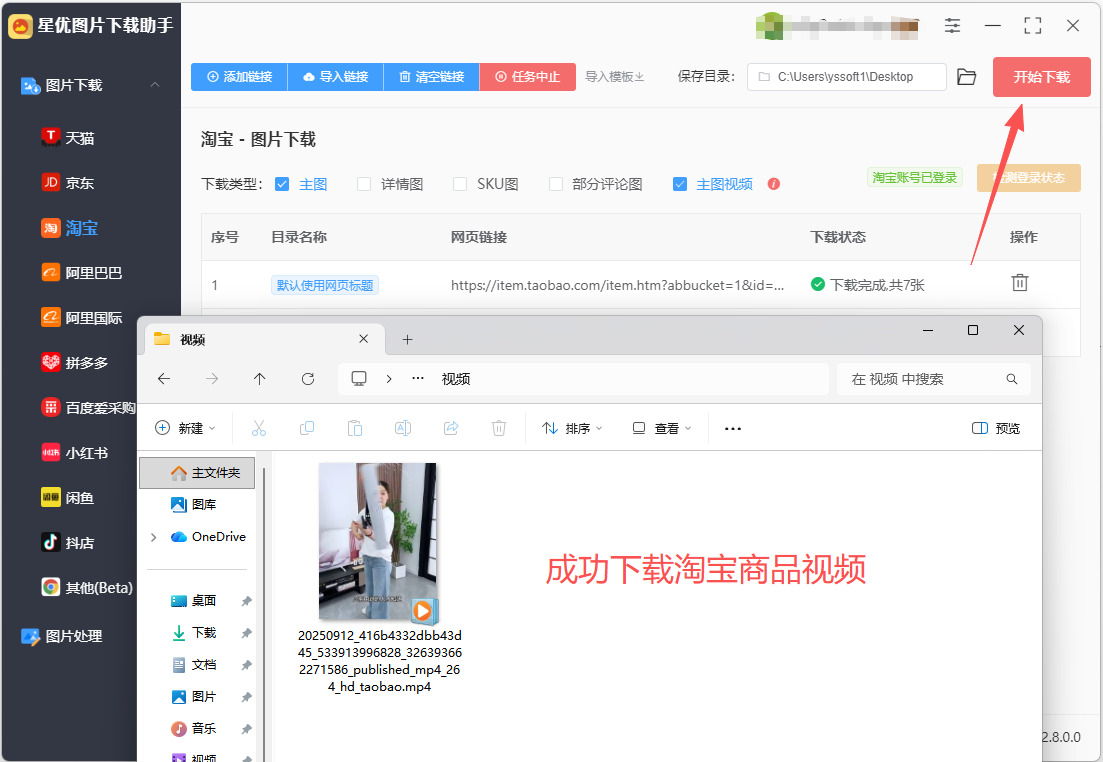Collapse the 图片下载 sidebar section
1103x762 pixels.
coord(155,85)
